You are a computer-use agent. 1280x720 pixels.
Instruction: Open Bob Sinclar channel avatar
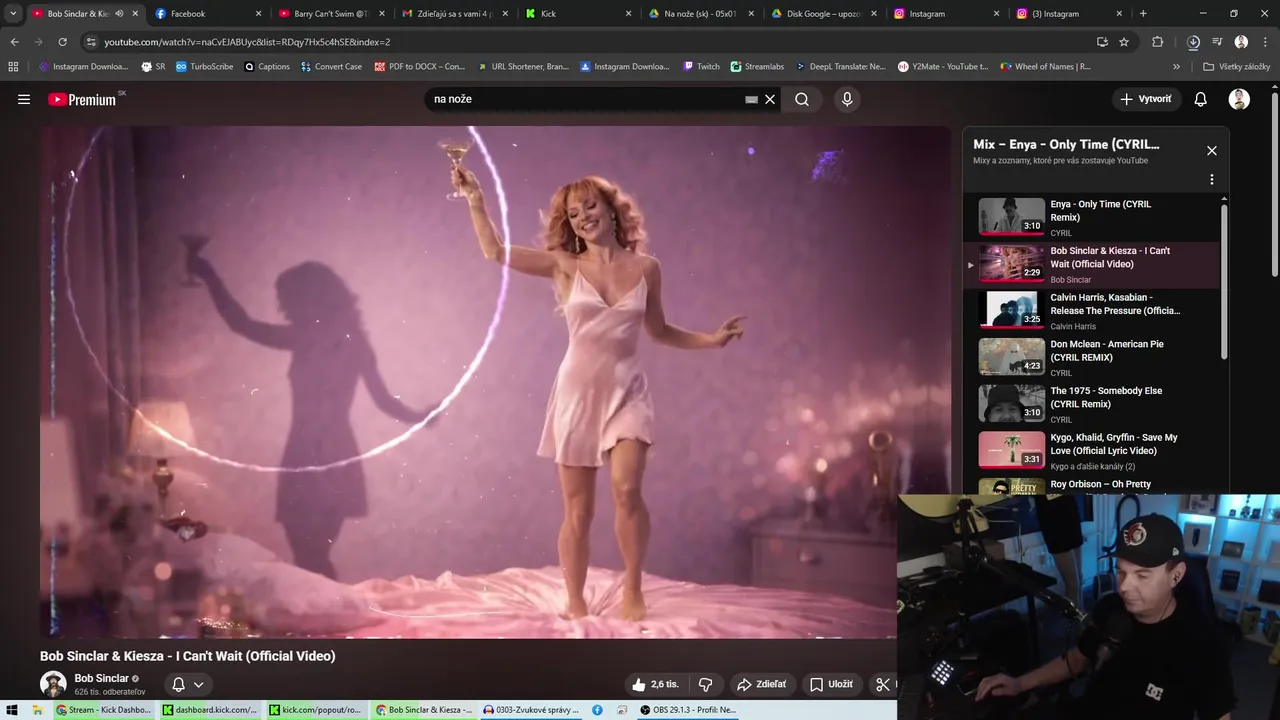coord(53,684)
